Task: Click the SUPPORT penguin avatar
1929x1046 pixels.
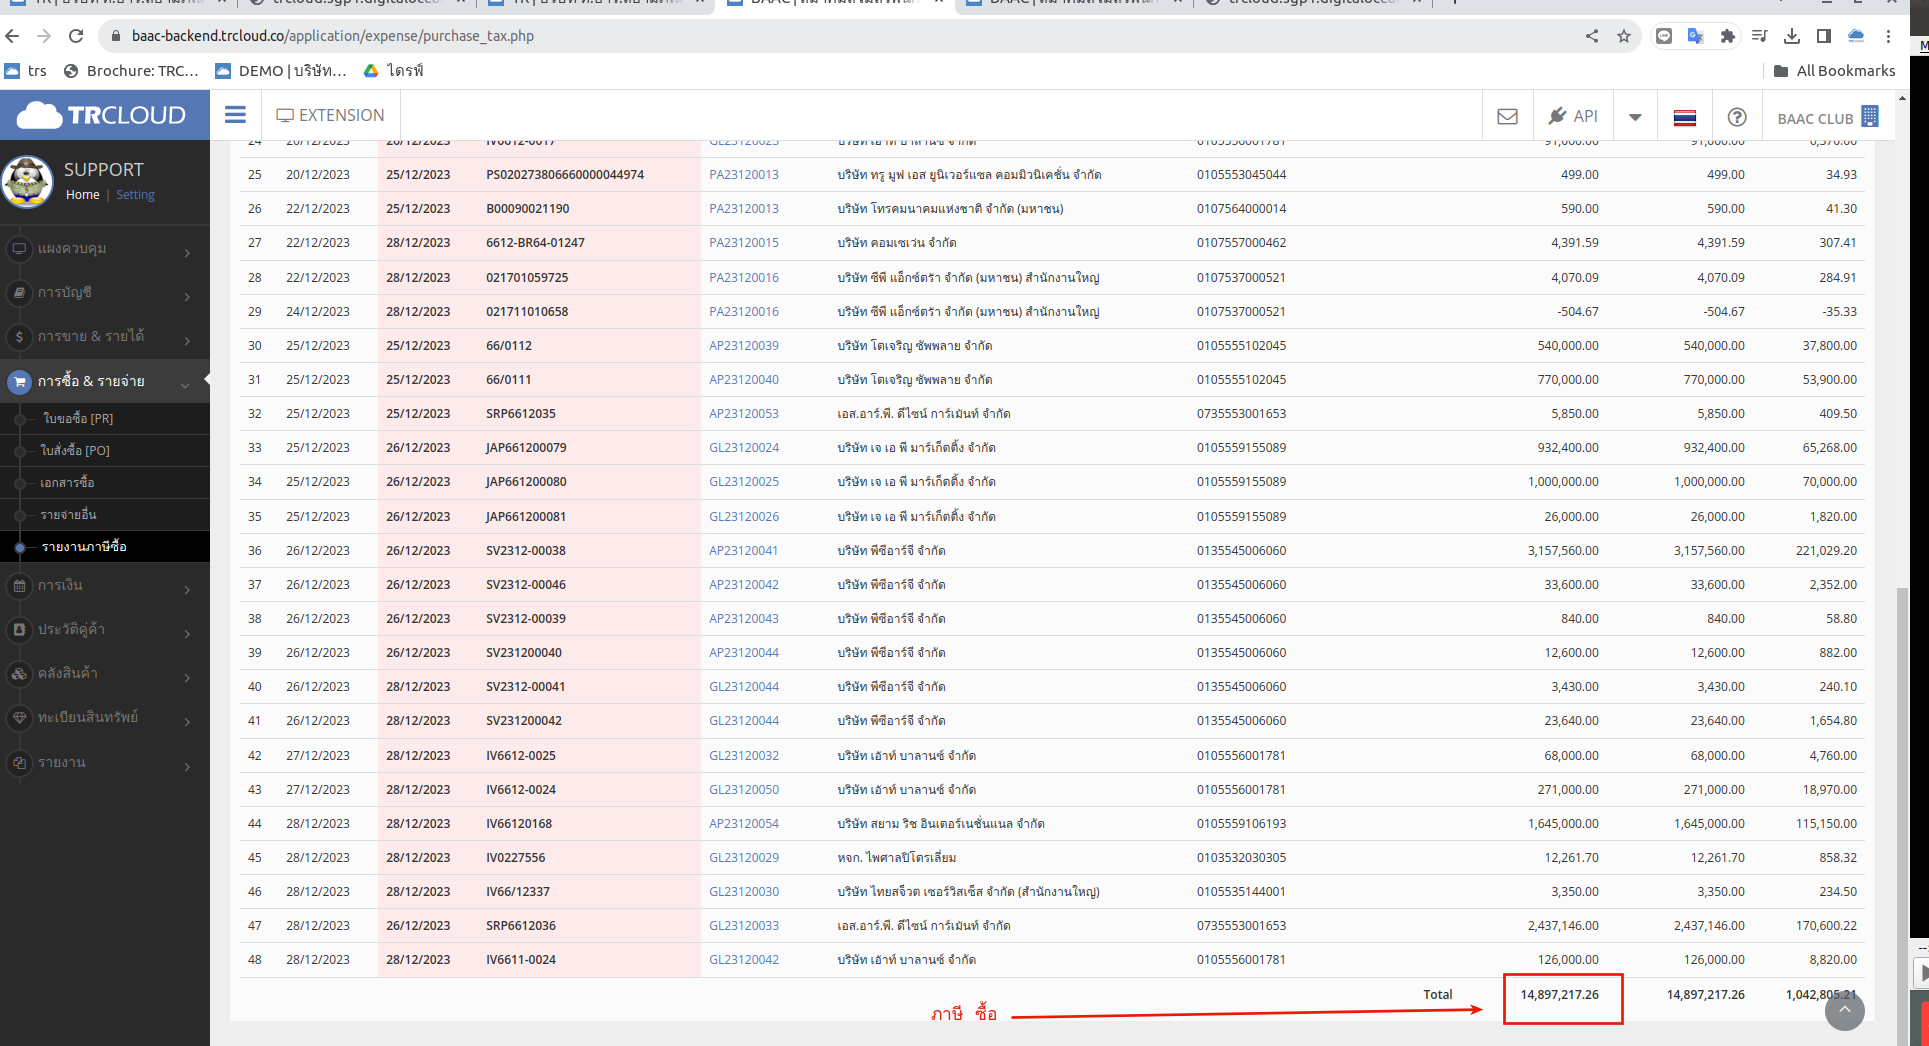Action: 27,181
